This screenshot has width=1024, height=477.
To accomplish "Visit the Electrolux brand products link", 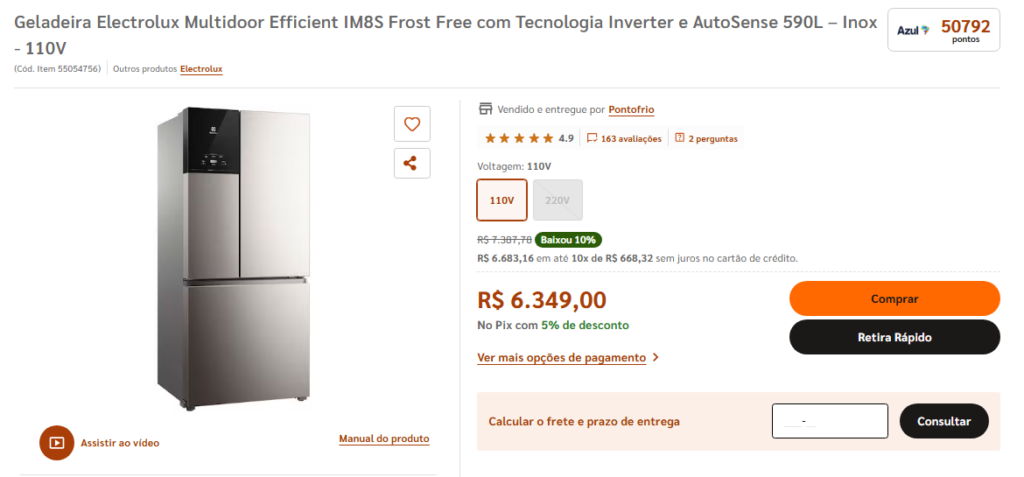I will (x=201, y=69).
